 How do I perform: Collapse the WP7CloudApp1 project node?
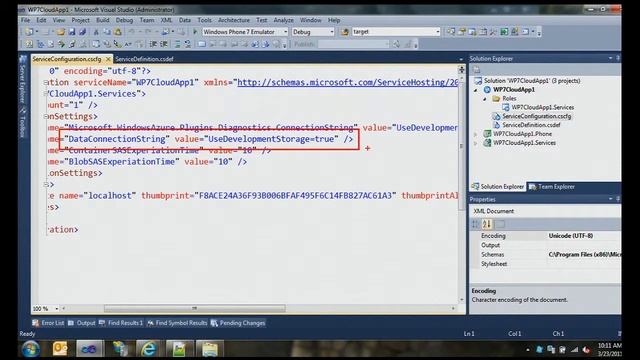coord(476,90)
